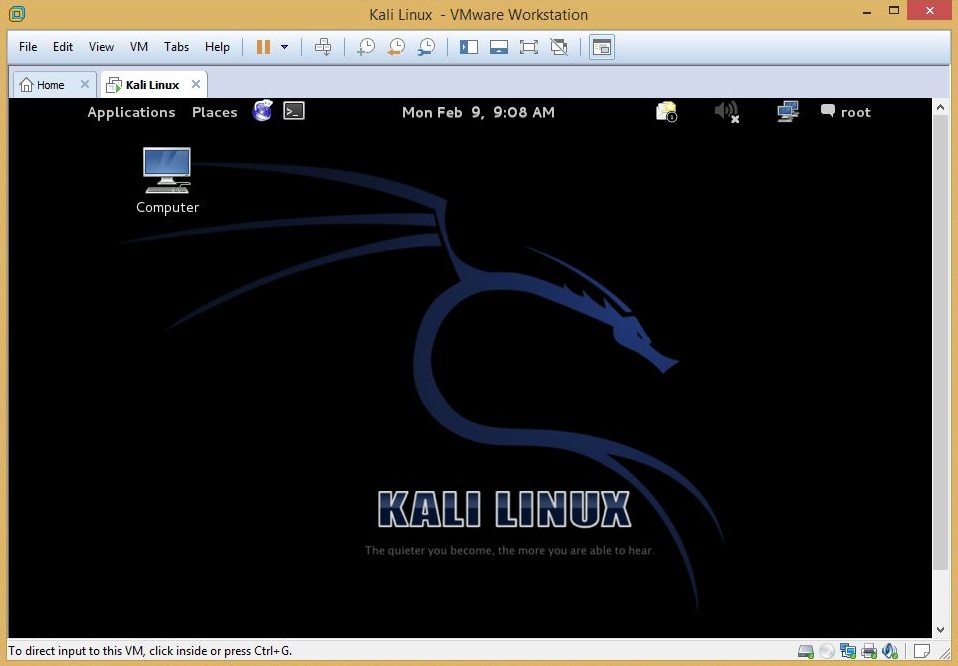Open the snapshot manager

click(x=426, y=47)
